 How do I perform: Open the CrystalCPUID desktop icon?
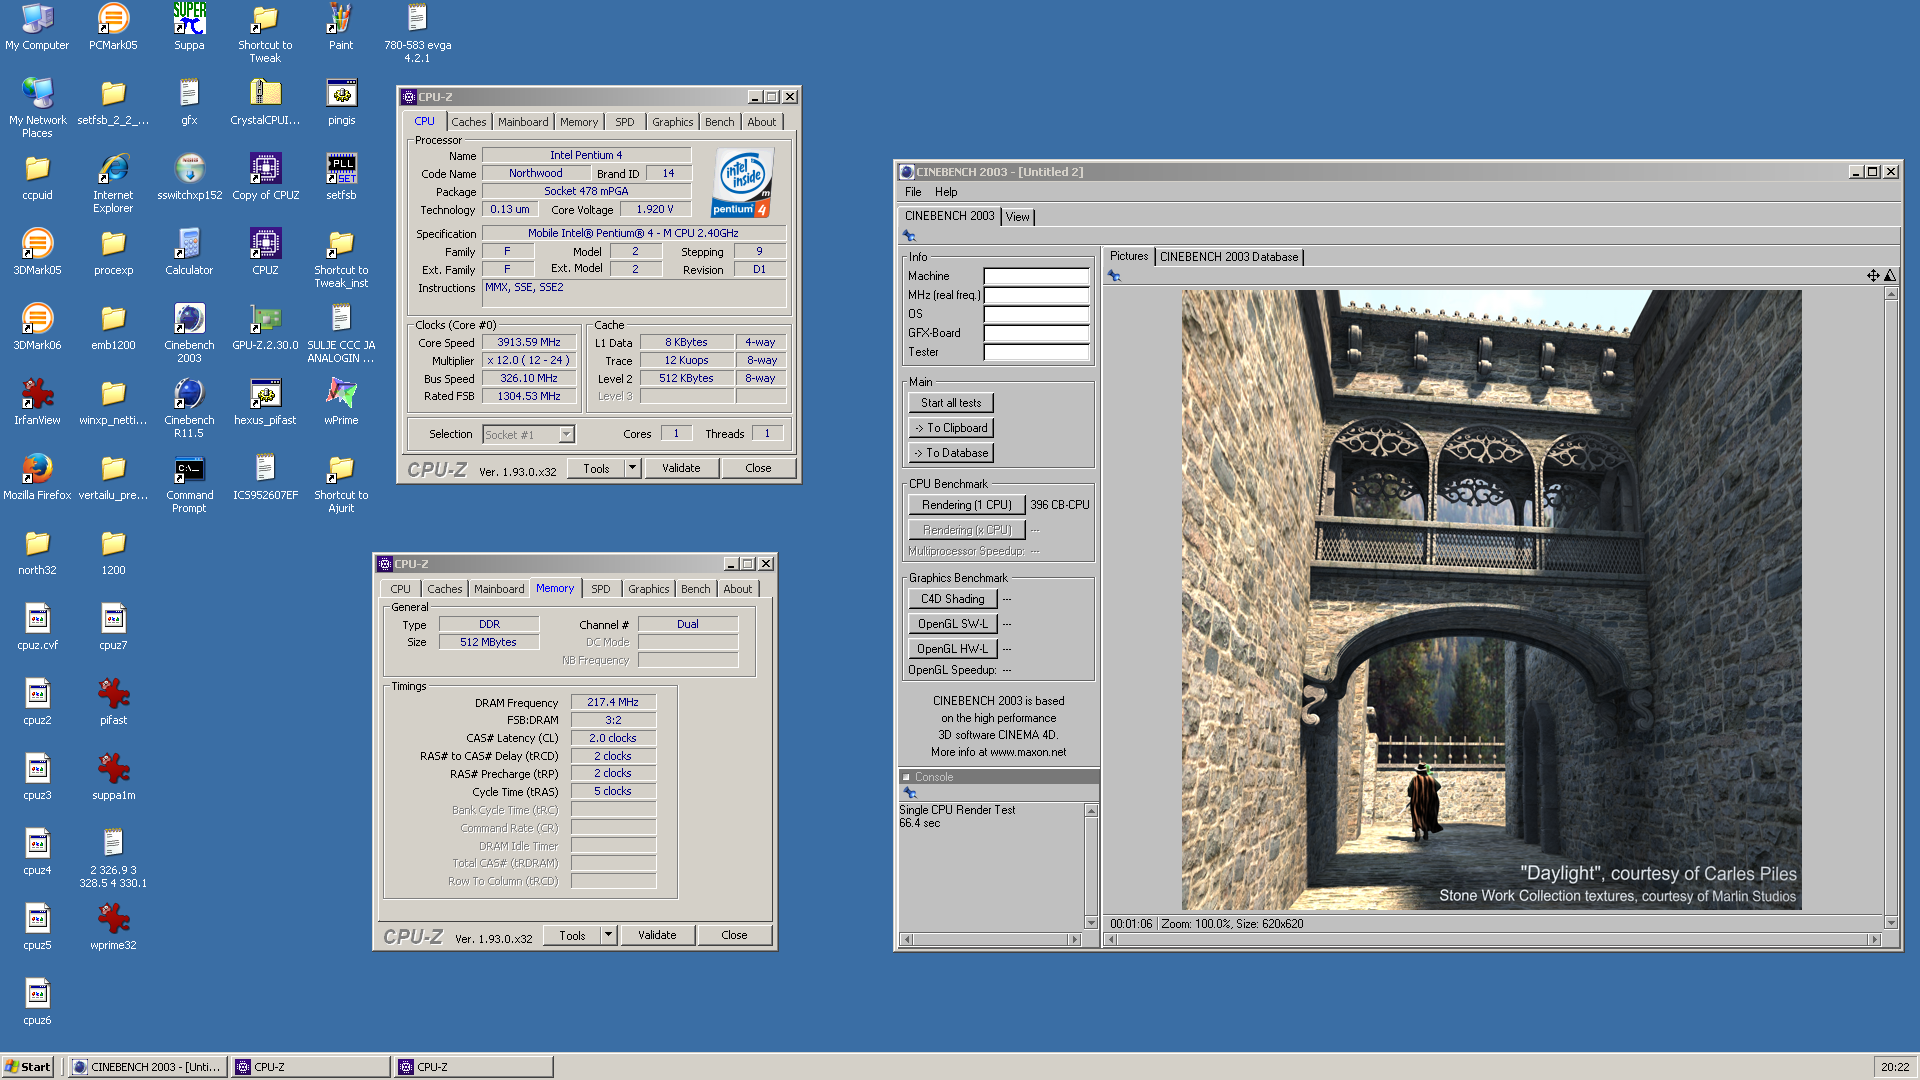265,101
